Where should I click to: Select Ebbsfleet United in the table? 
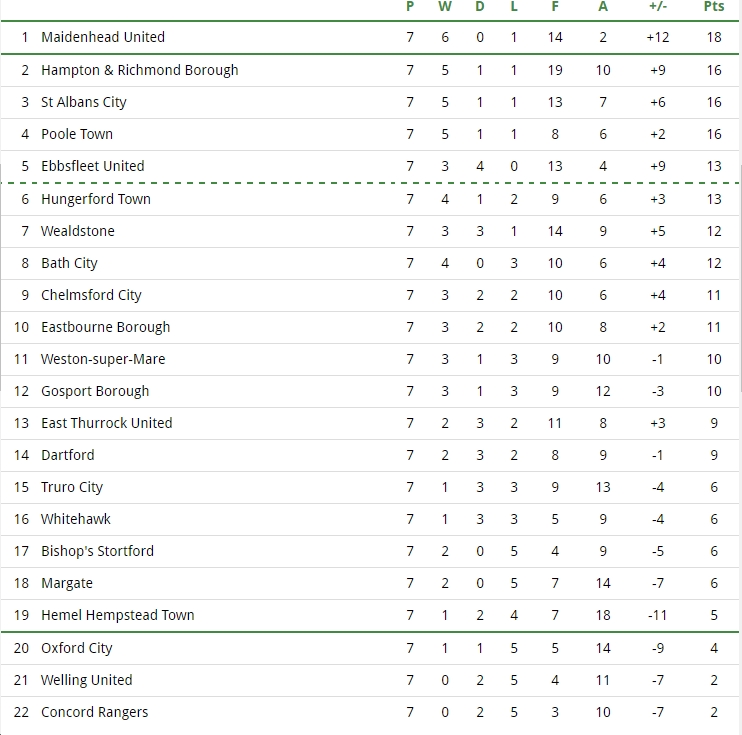[93, 166]
